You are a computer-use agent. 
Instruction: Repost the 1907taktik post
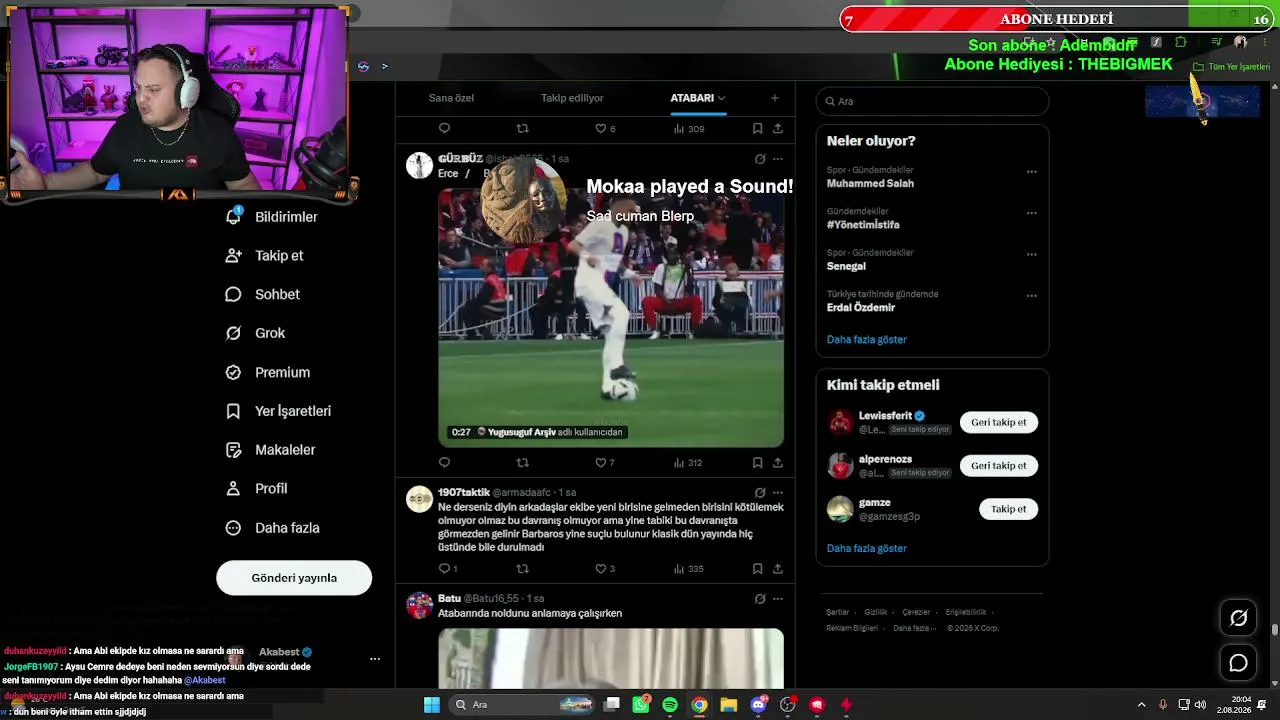tap(522, 568)
